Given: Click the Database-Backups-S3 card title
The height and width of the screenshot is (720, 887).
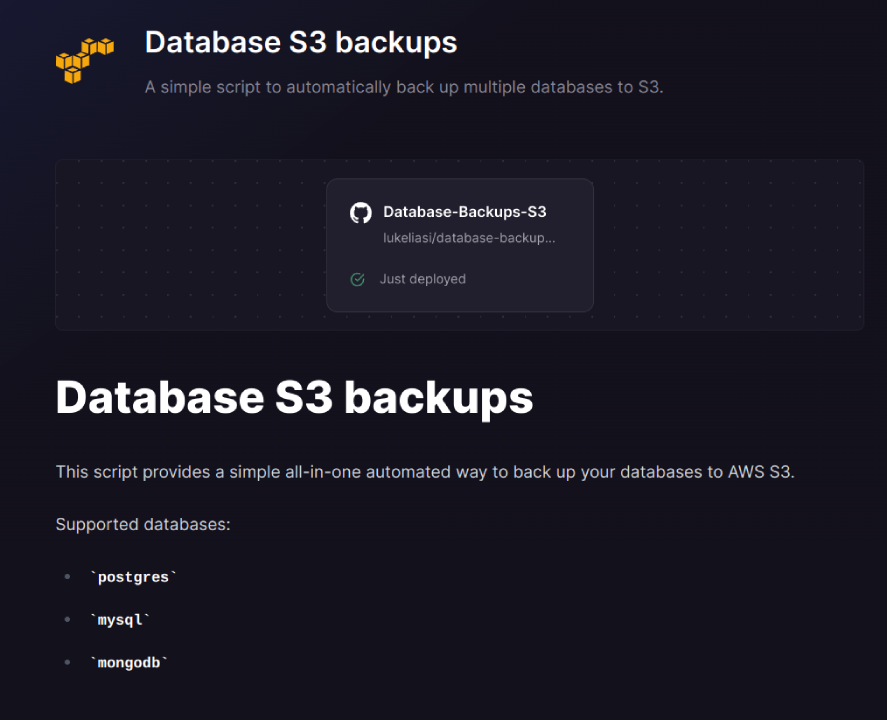Looking at the screenshot, I should [x=465, y=212].
